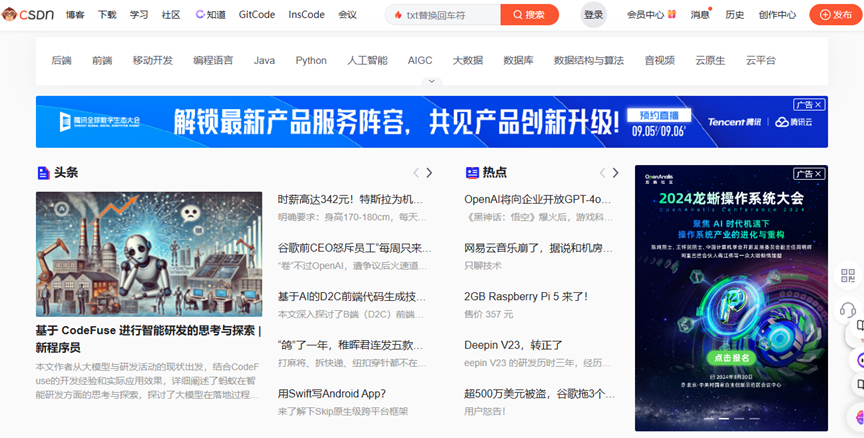Viewport: 864px width, 438px height.
Task: Select the 人工智能 category tab
Action: tap(368, 61)
